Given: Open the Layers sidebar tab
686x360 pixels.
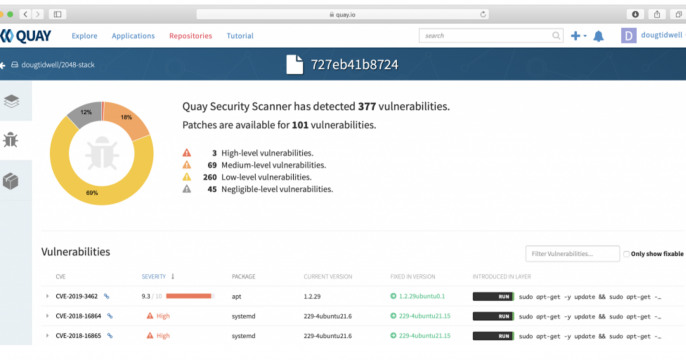Looking at the screenshot, I should pyautogui.click(x=11, y=101).
